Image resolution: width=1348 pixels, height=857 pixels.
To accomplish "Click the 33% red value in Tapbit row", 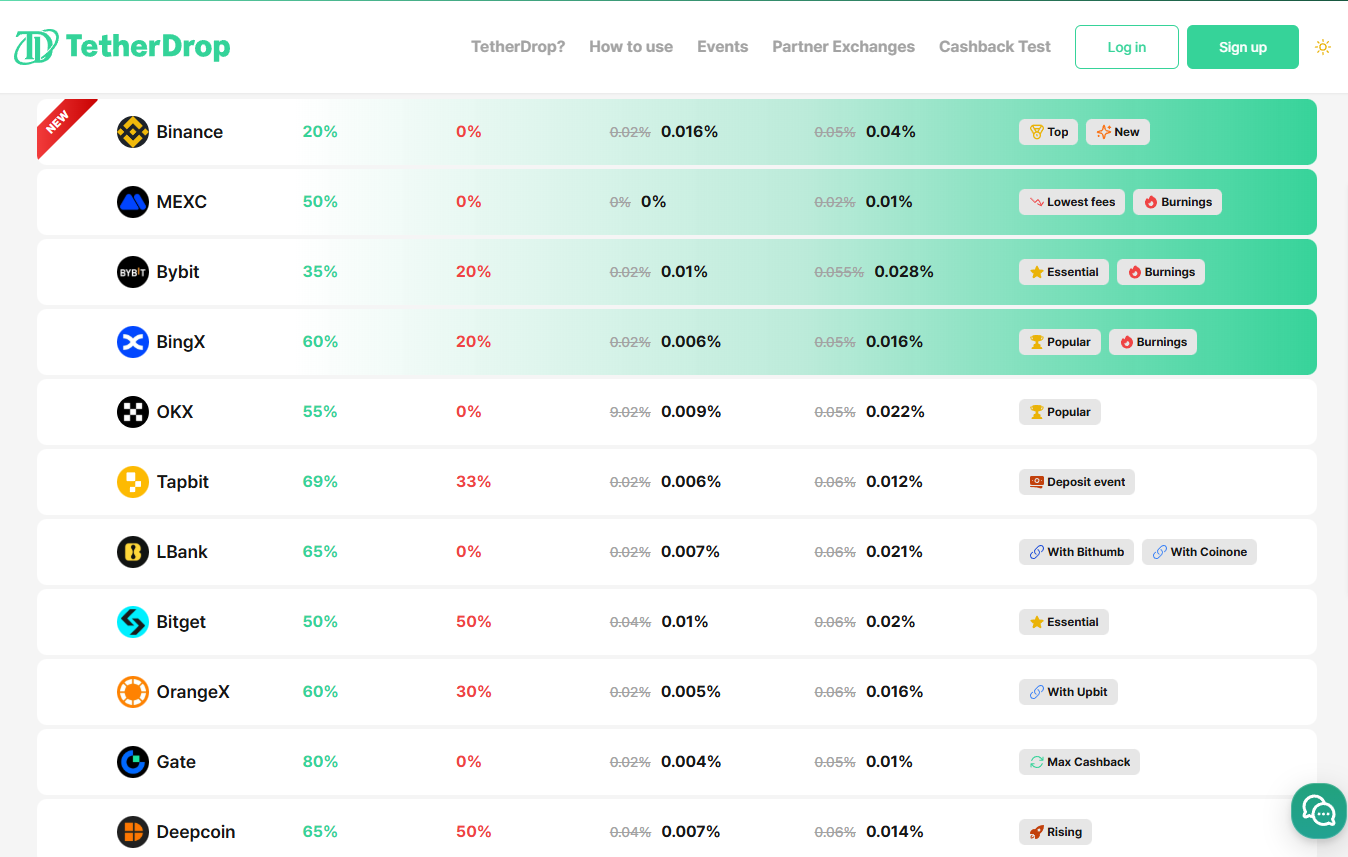I will (x=473, y=482).
